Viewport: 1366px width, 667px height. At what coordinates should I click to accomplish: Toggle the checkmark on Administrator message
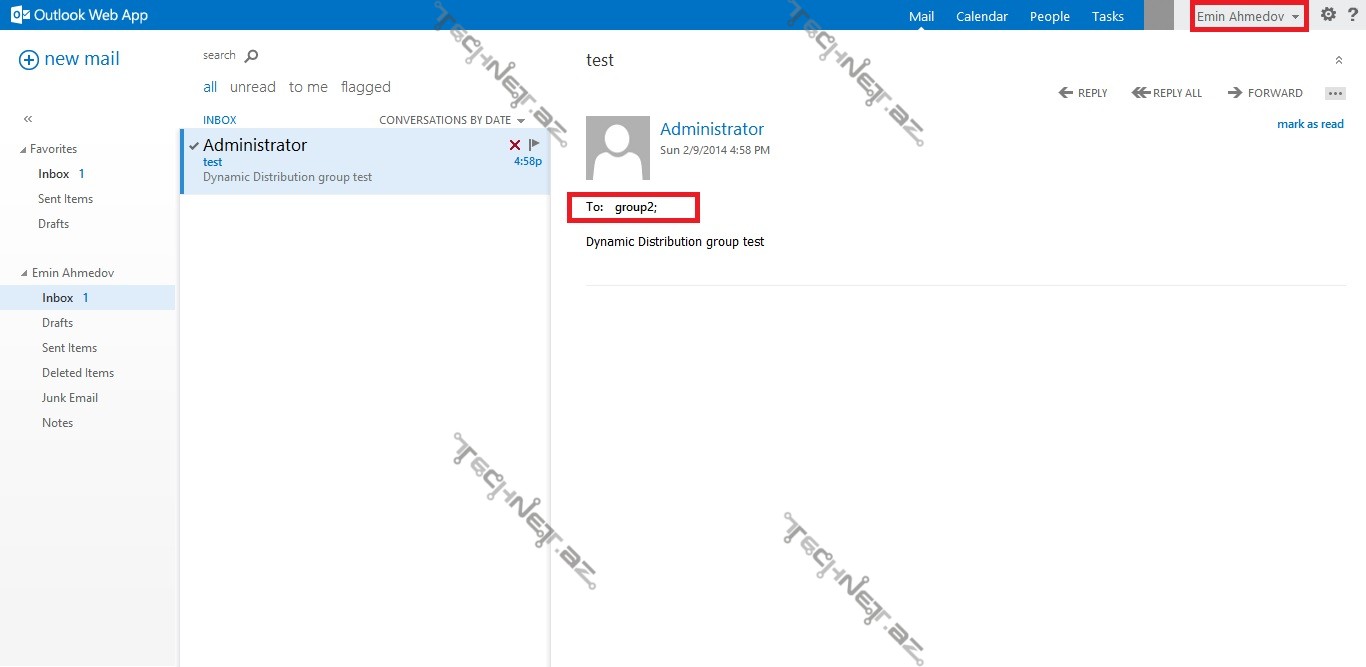[x=194, y=146]
